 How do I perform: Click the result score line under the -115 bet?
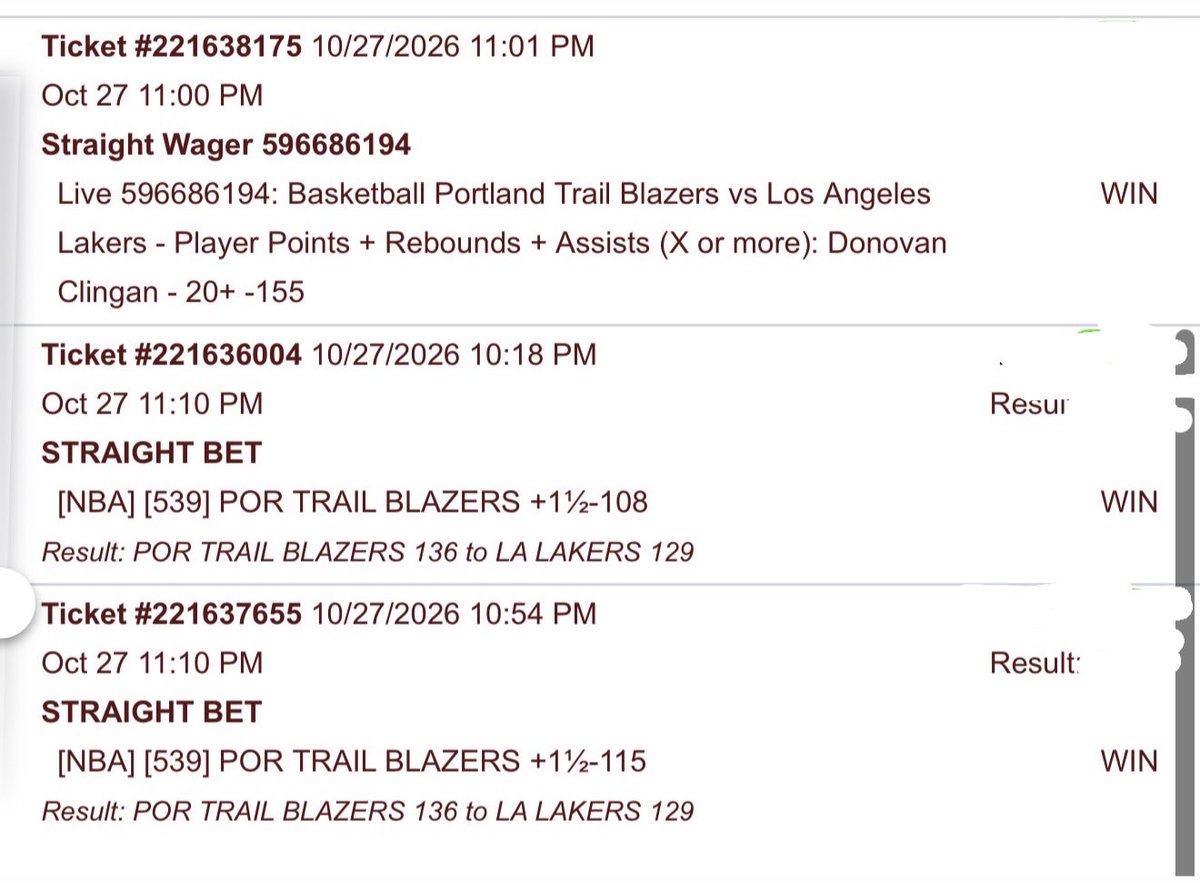tap(367, 810)
